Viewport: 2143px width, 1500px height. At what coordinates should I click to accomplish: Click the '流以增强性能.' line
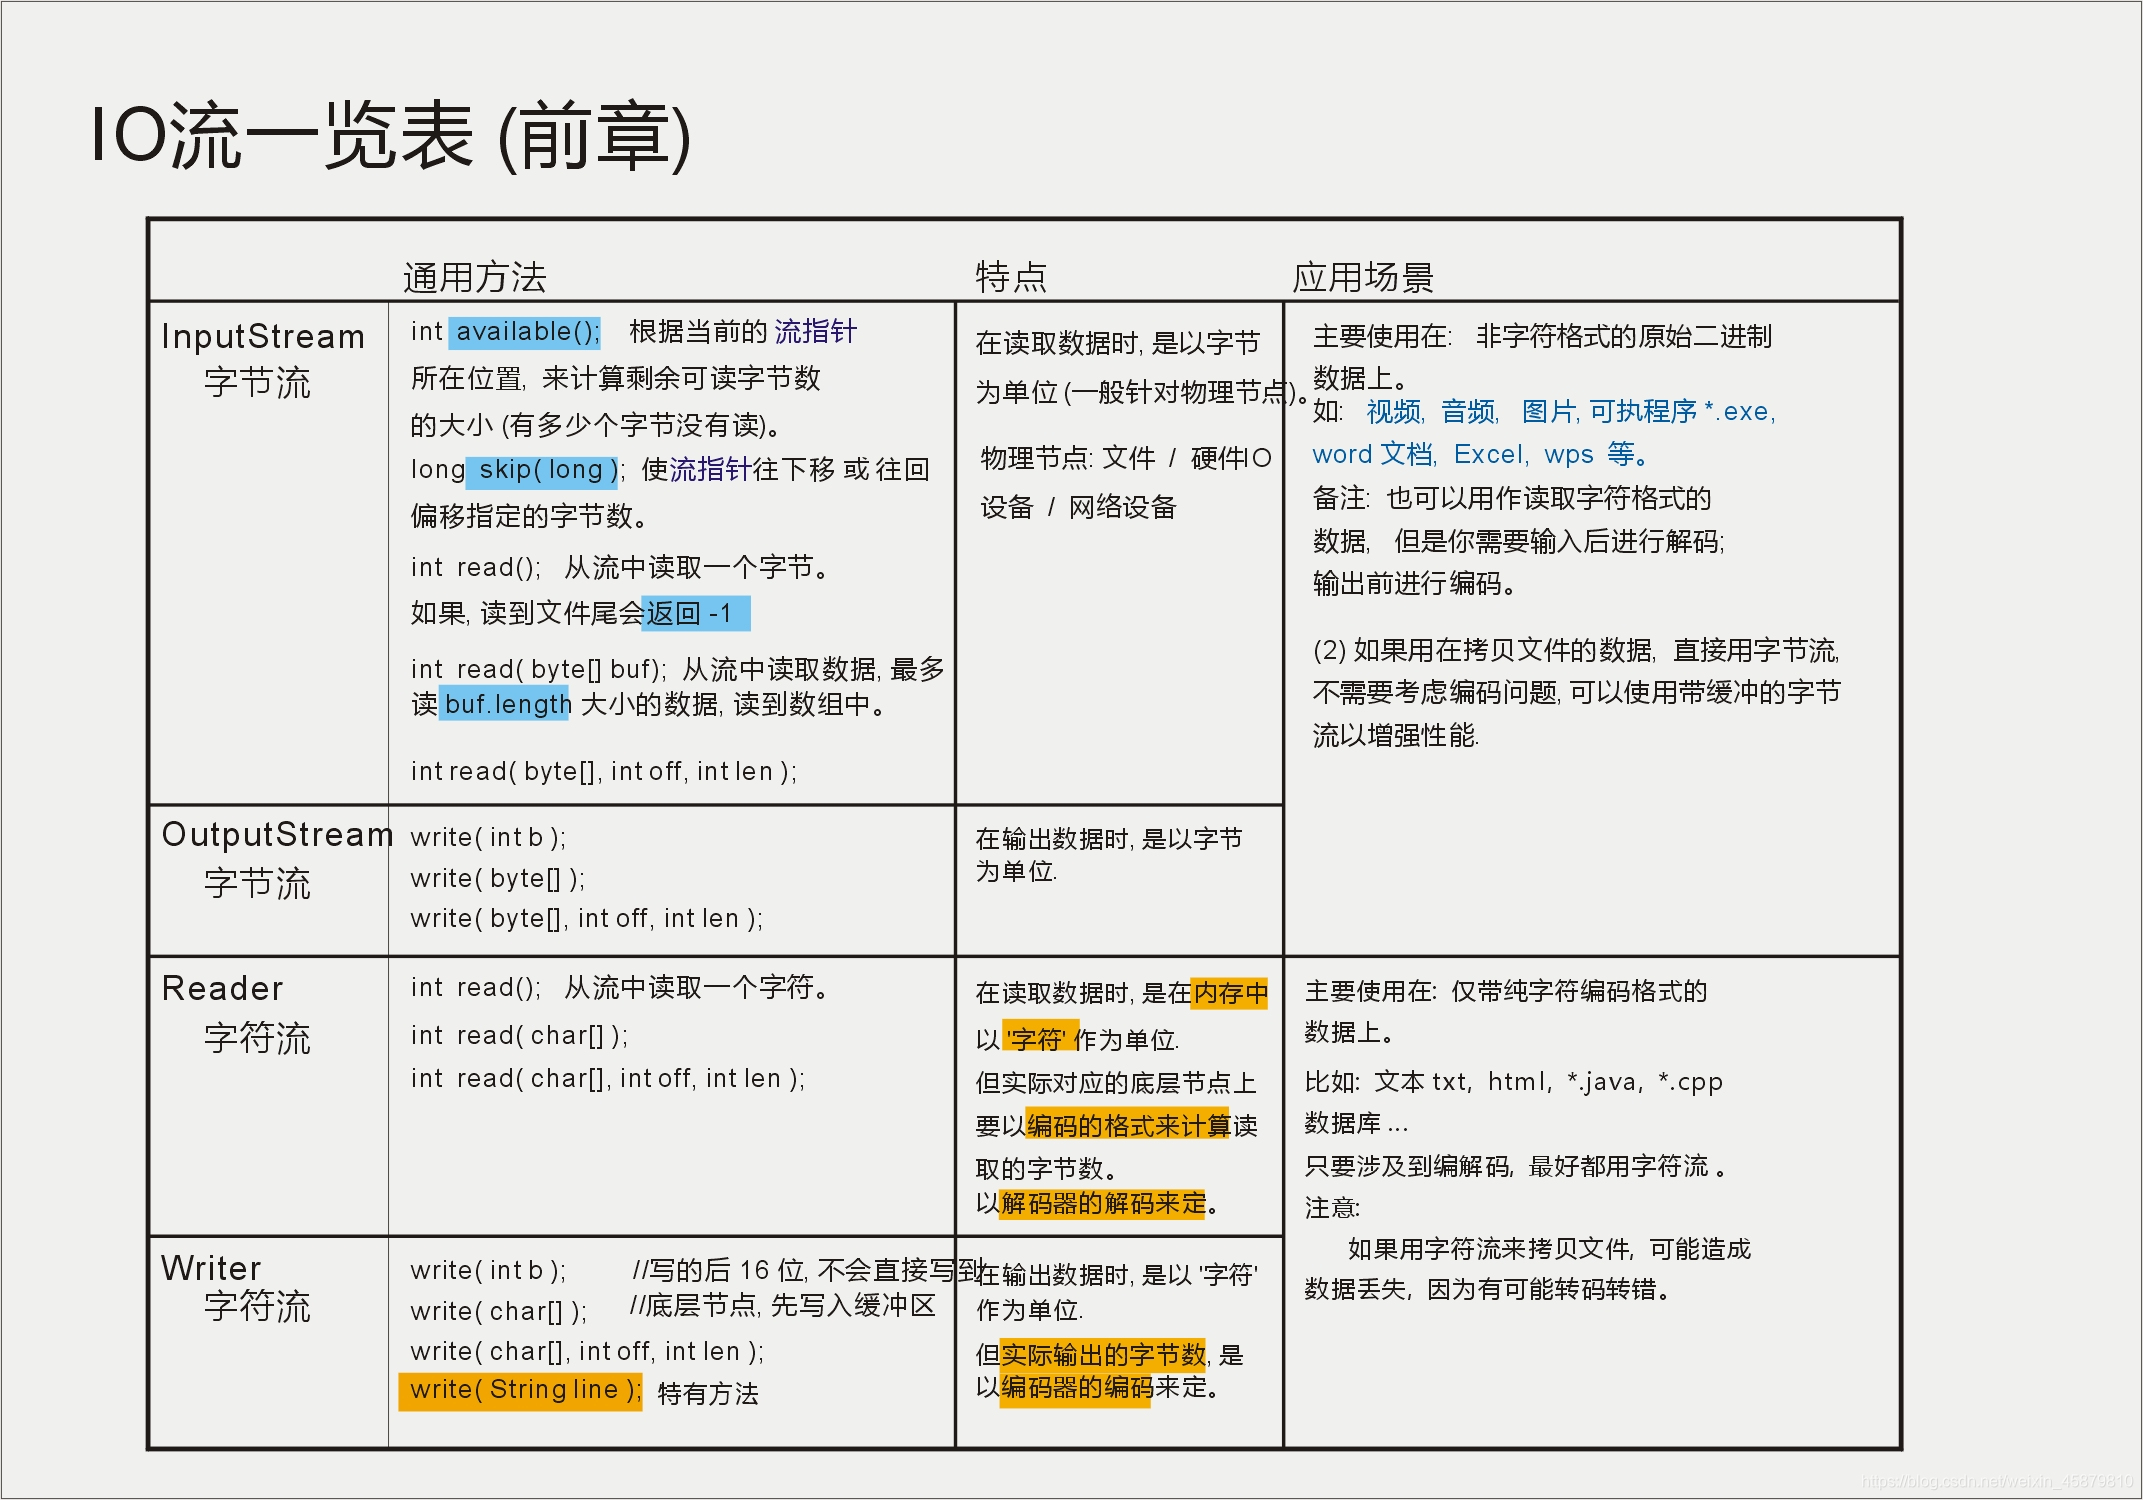pos(1396,736)
